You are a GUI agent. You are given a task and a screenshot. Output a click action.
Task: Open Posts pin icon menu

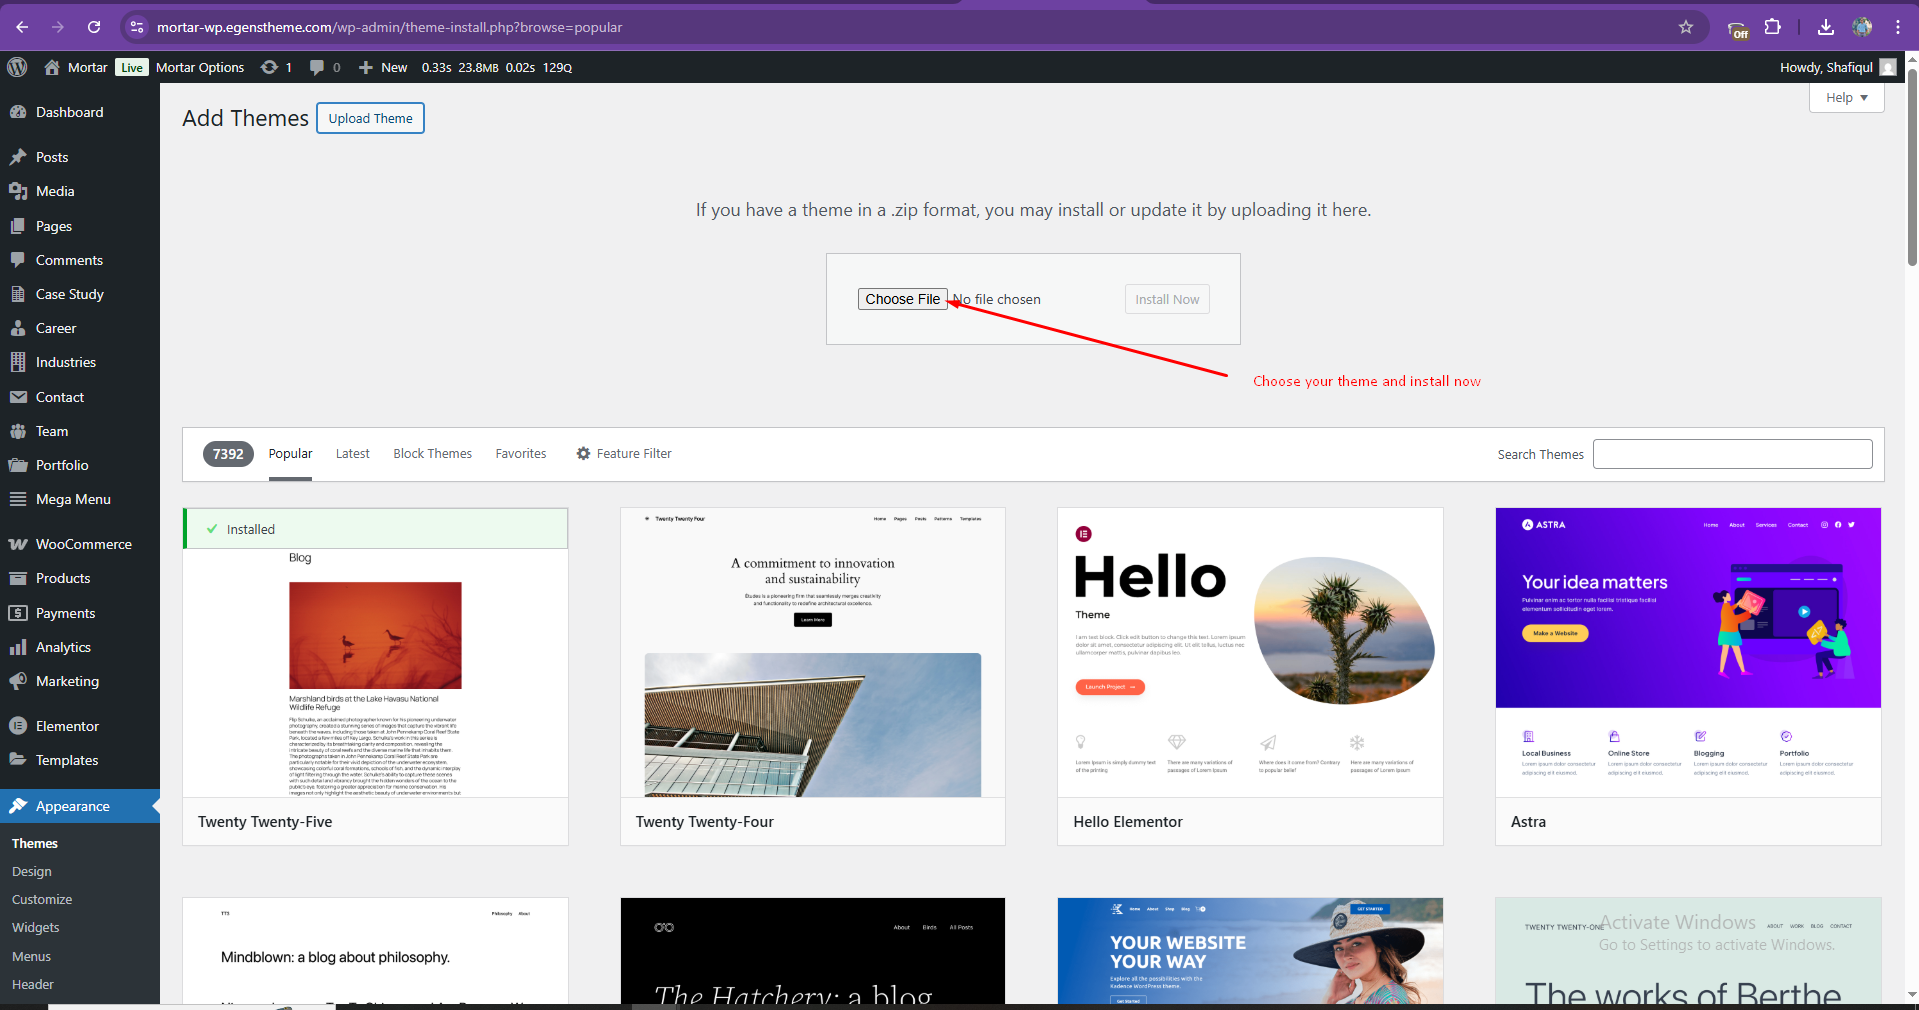80,157
